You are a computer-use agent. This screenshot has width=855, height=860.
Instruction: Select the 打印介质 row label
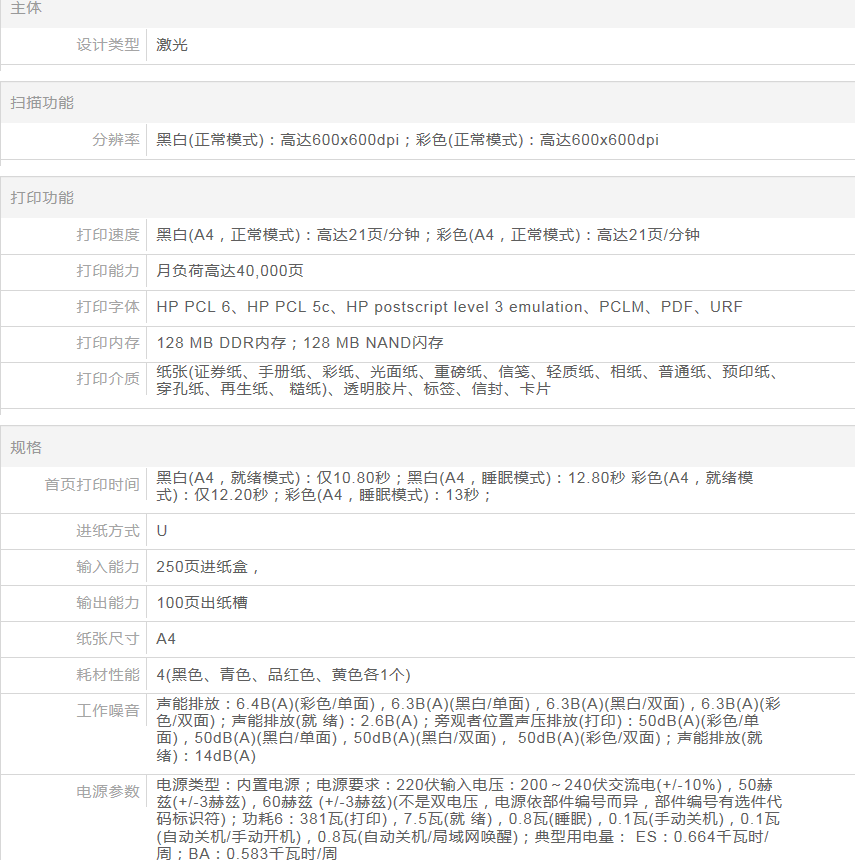pyautogui.click(x=108, y=379)
